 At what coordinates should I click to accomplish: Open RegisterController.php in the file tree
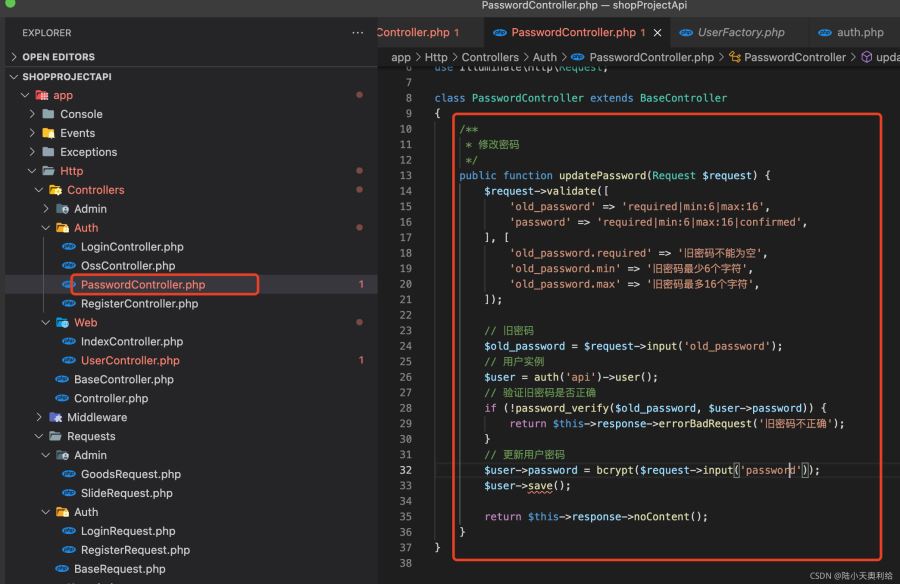click(139, 304)
